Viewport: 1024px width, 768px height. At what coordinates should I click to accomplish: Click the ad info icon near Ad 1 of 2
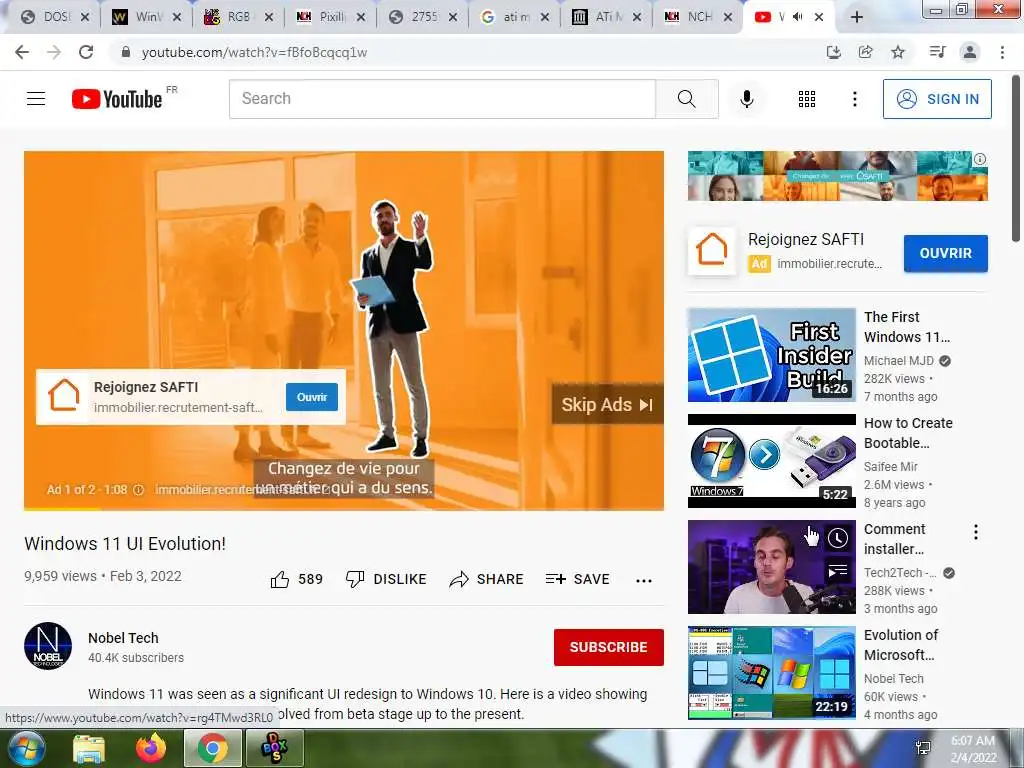[x=138, y=490]
